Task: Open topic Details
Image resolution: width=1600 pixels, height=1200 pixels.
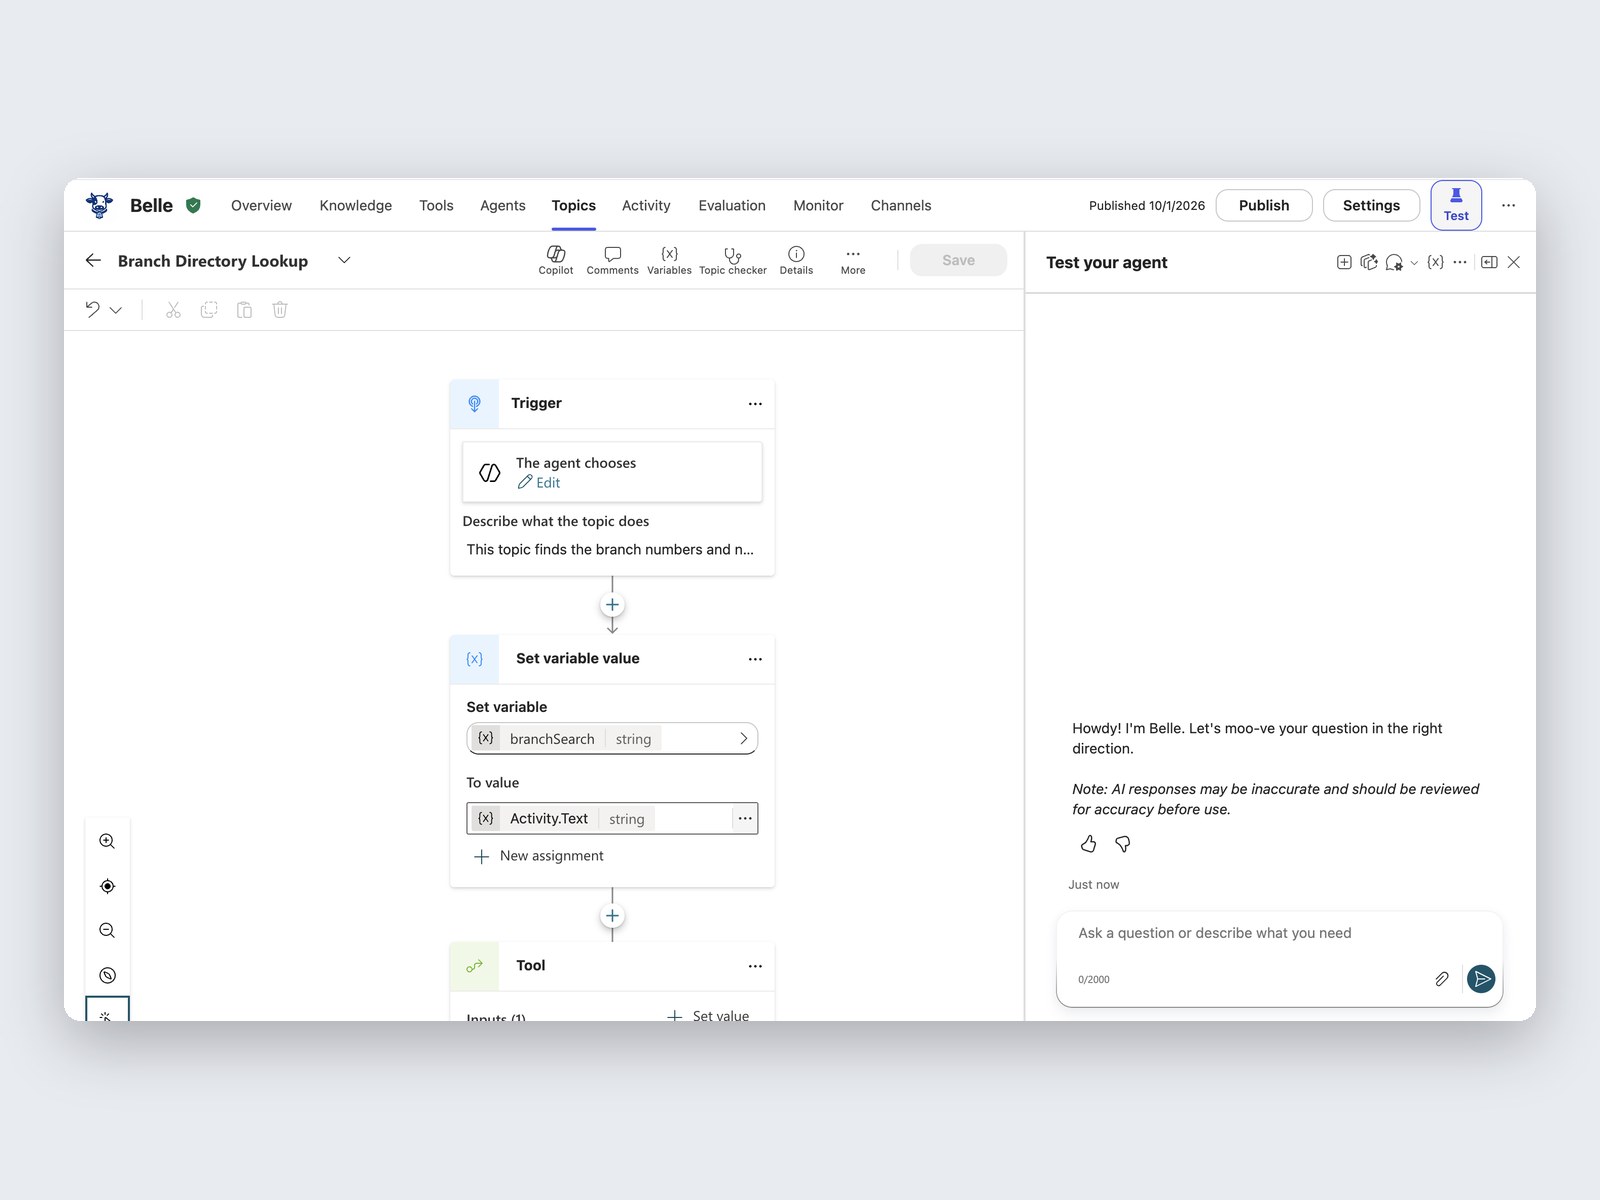Action: coord(796,260)
